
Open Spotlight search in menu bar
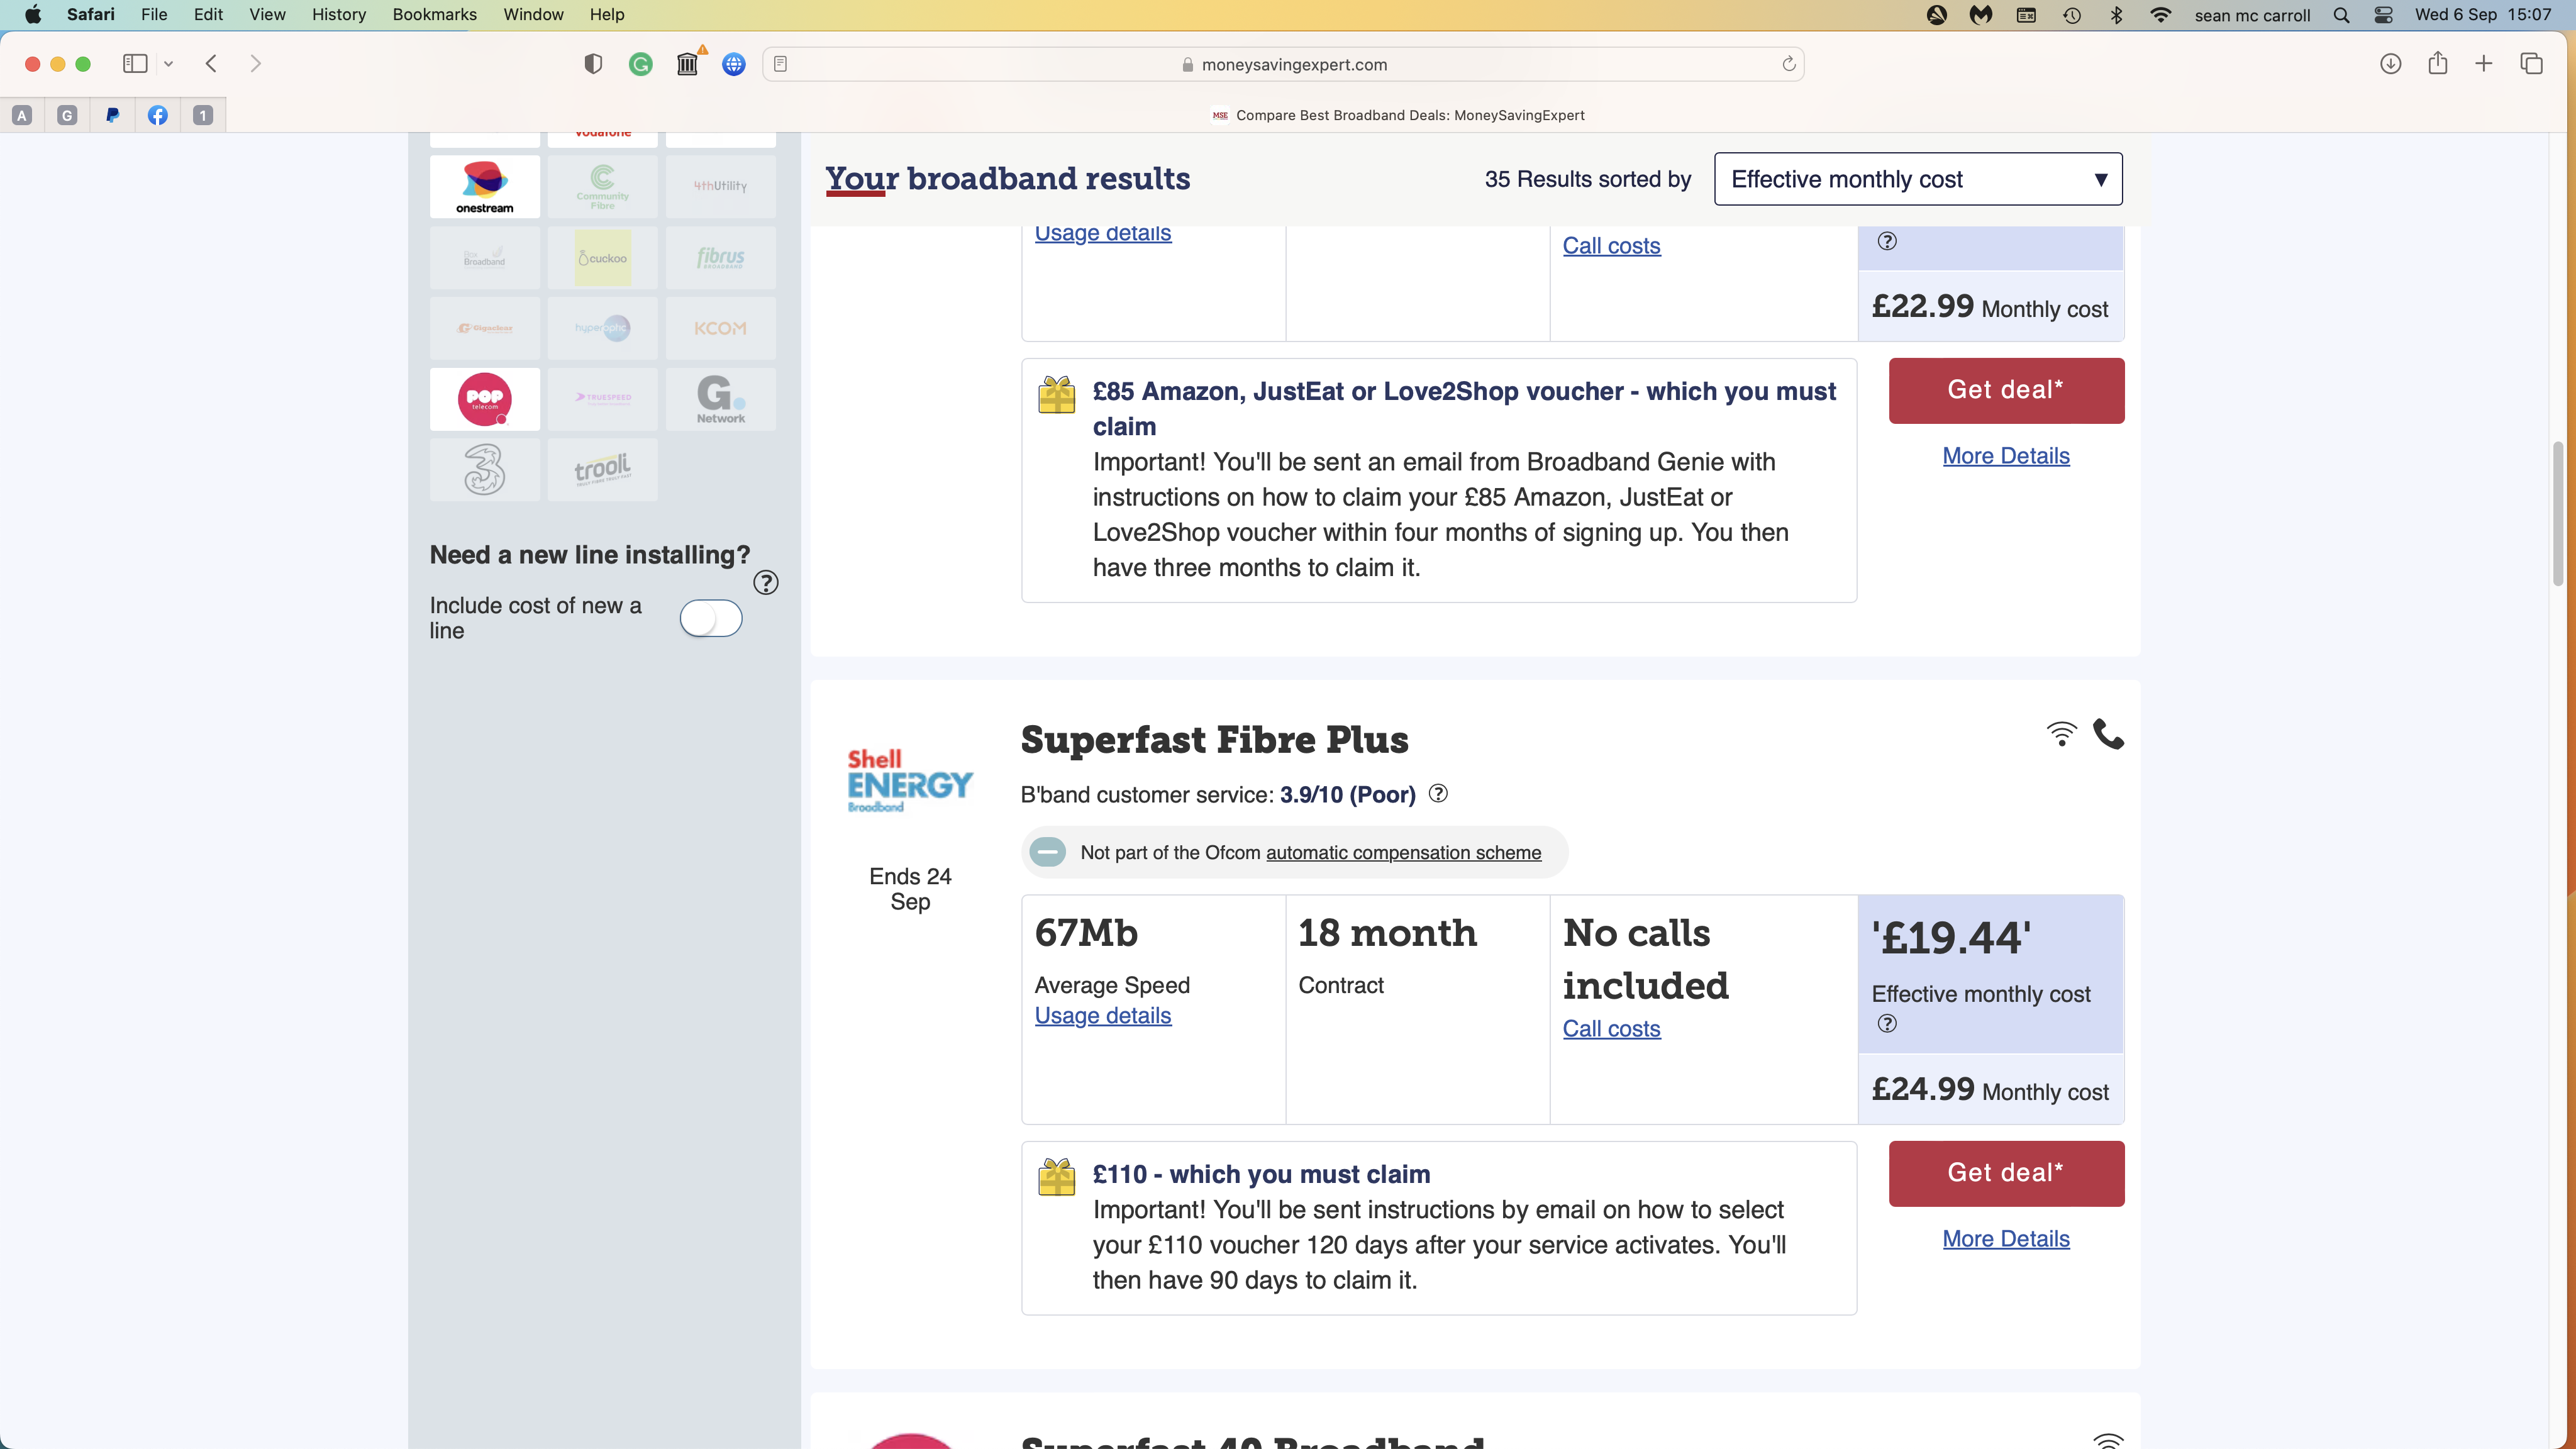point(2341,15)
